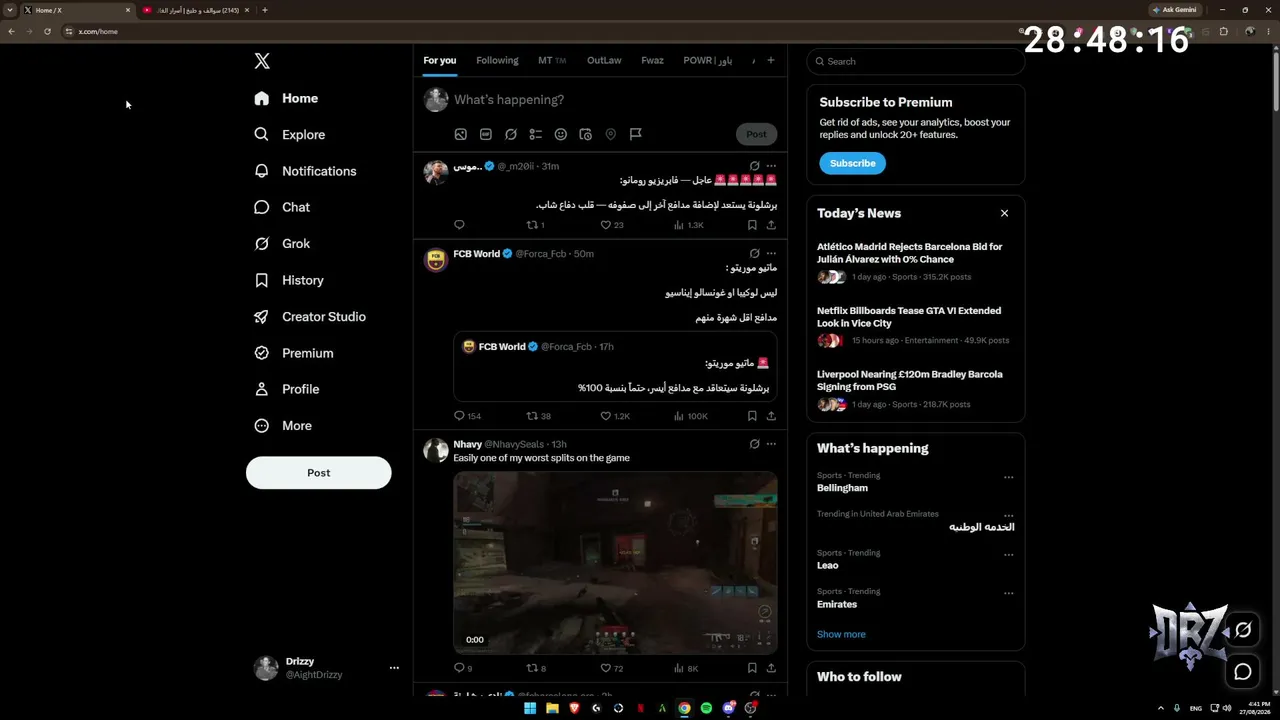Open more options for Emirates trend
This screenshot has height=720, width=1280.
point(1008,593)
